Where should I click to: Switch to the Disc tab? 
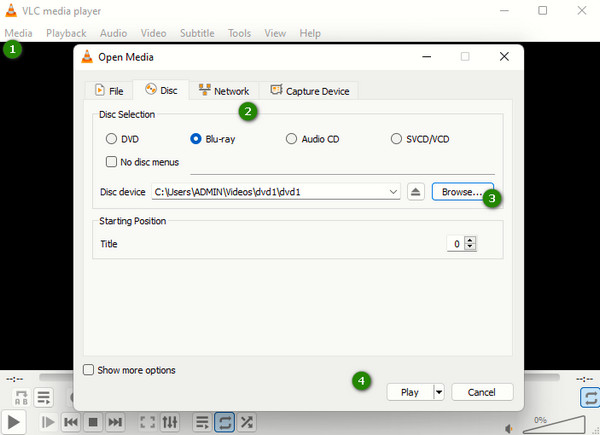(x=161, y=90)
